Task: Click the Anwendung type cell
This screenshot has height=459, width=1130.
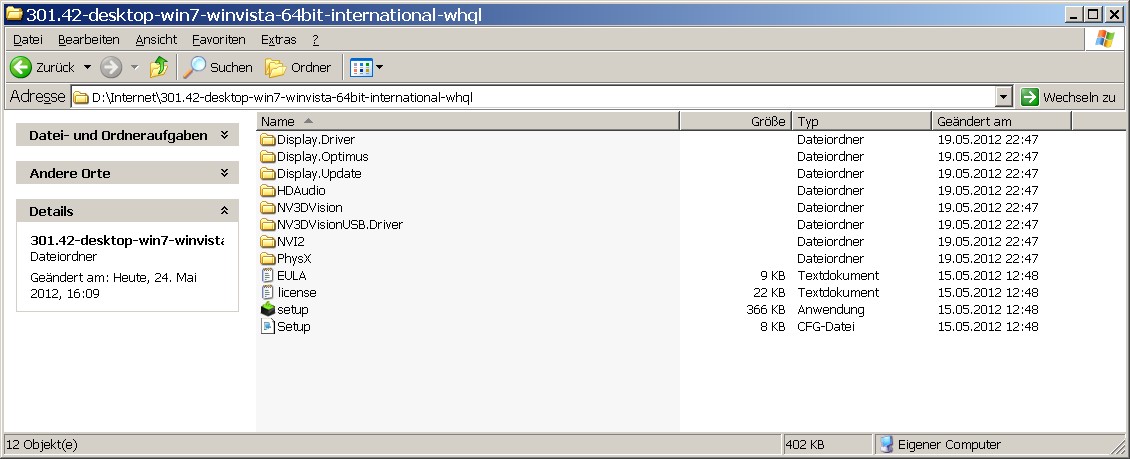Action: point(831,310)
